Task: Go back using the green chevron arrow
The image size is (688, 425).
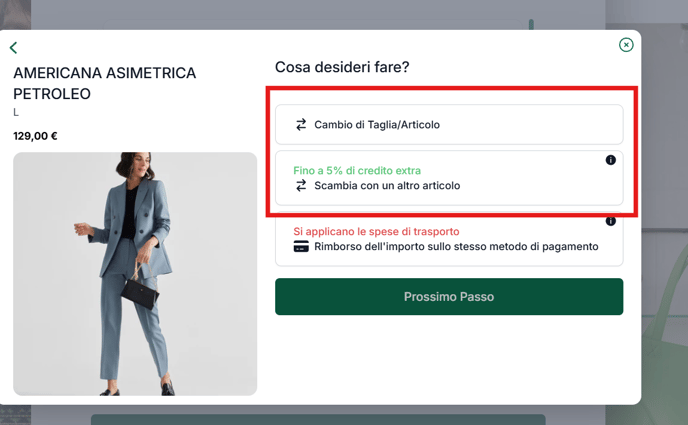Action: click(x=14, y=47)
